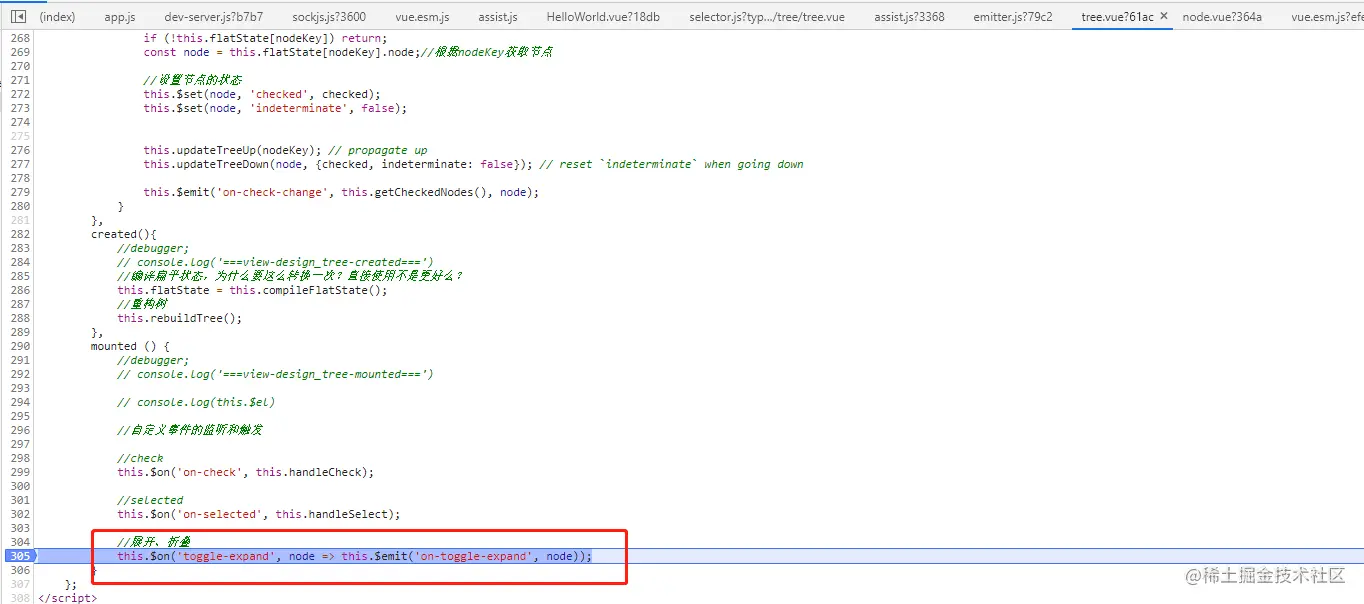Click the 'on-selected' listener line
Viewport: 1364px width, 604px height.
[259, 514]
